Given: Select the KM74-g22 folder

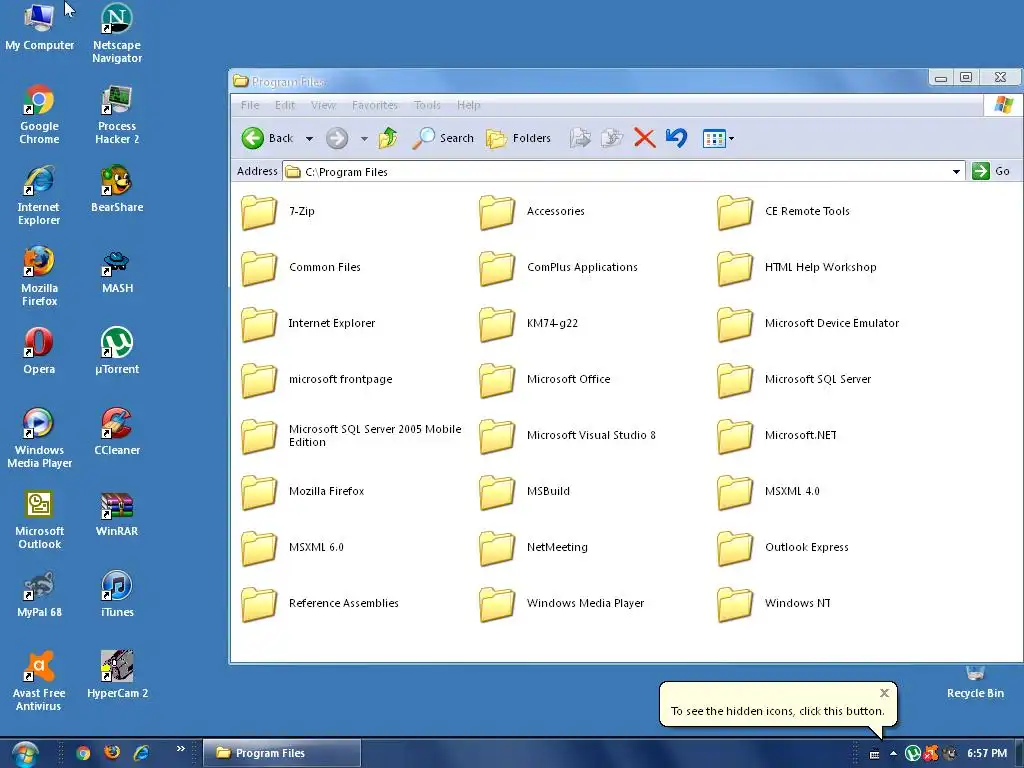Looking at the screenshot, I should (x=529, y=324).
